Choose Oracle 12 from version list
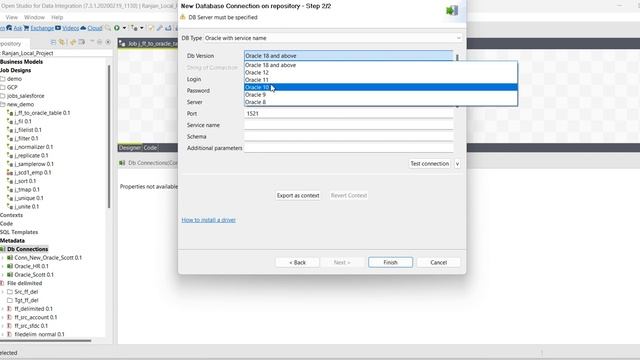Viewport: 640px width, 360px height. pos(381,72)
